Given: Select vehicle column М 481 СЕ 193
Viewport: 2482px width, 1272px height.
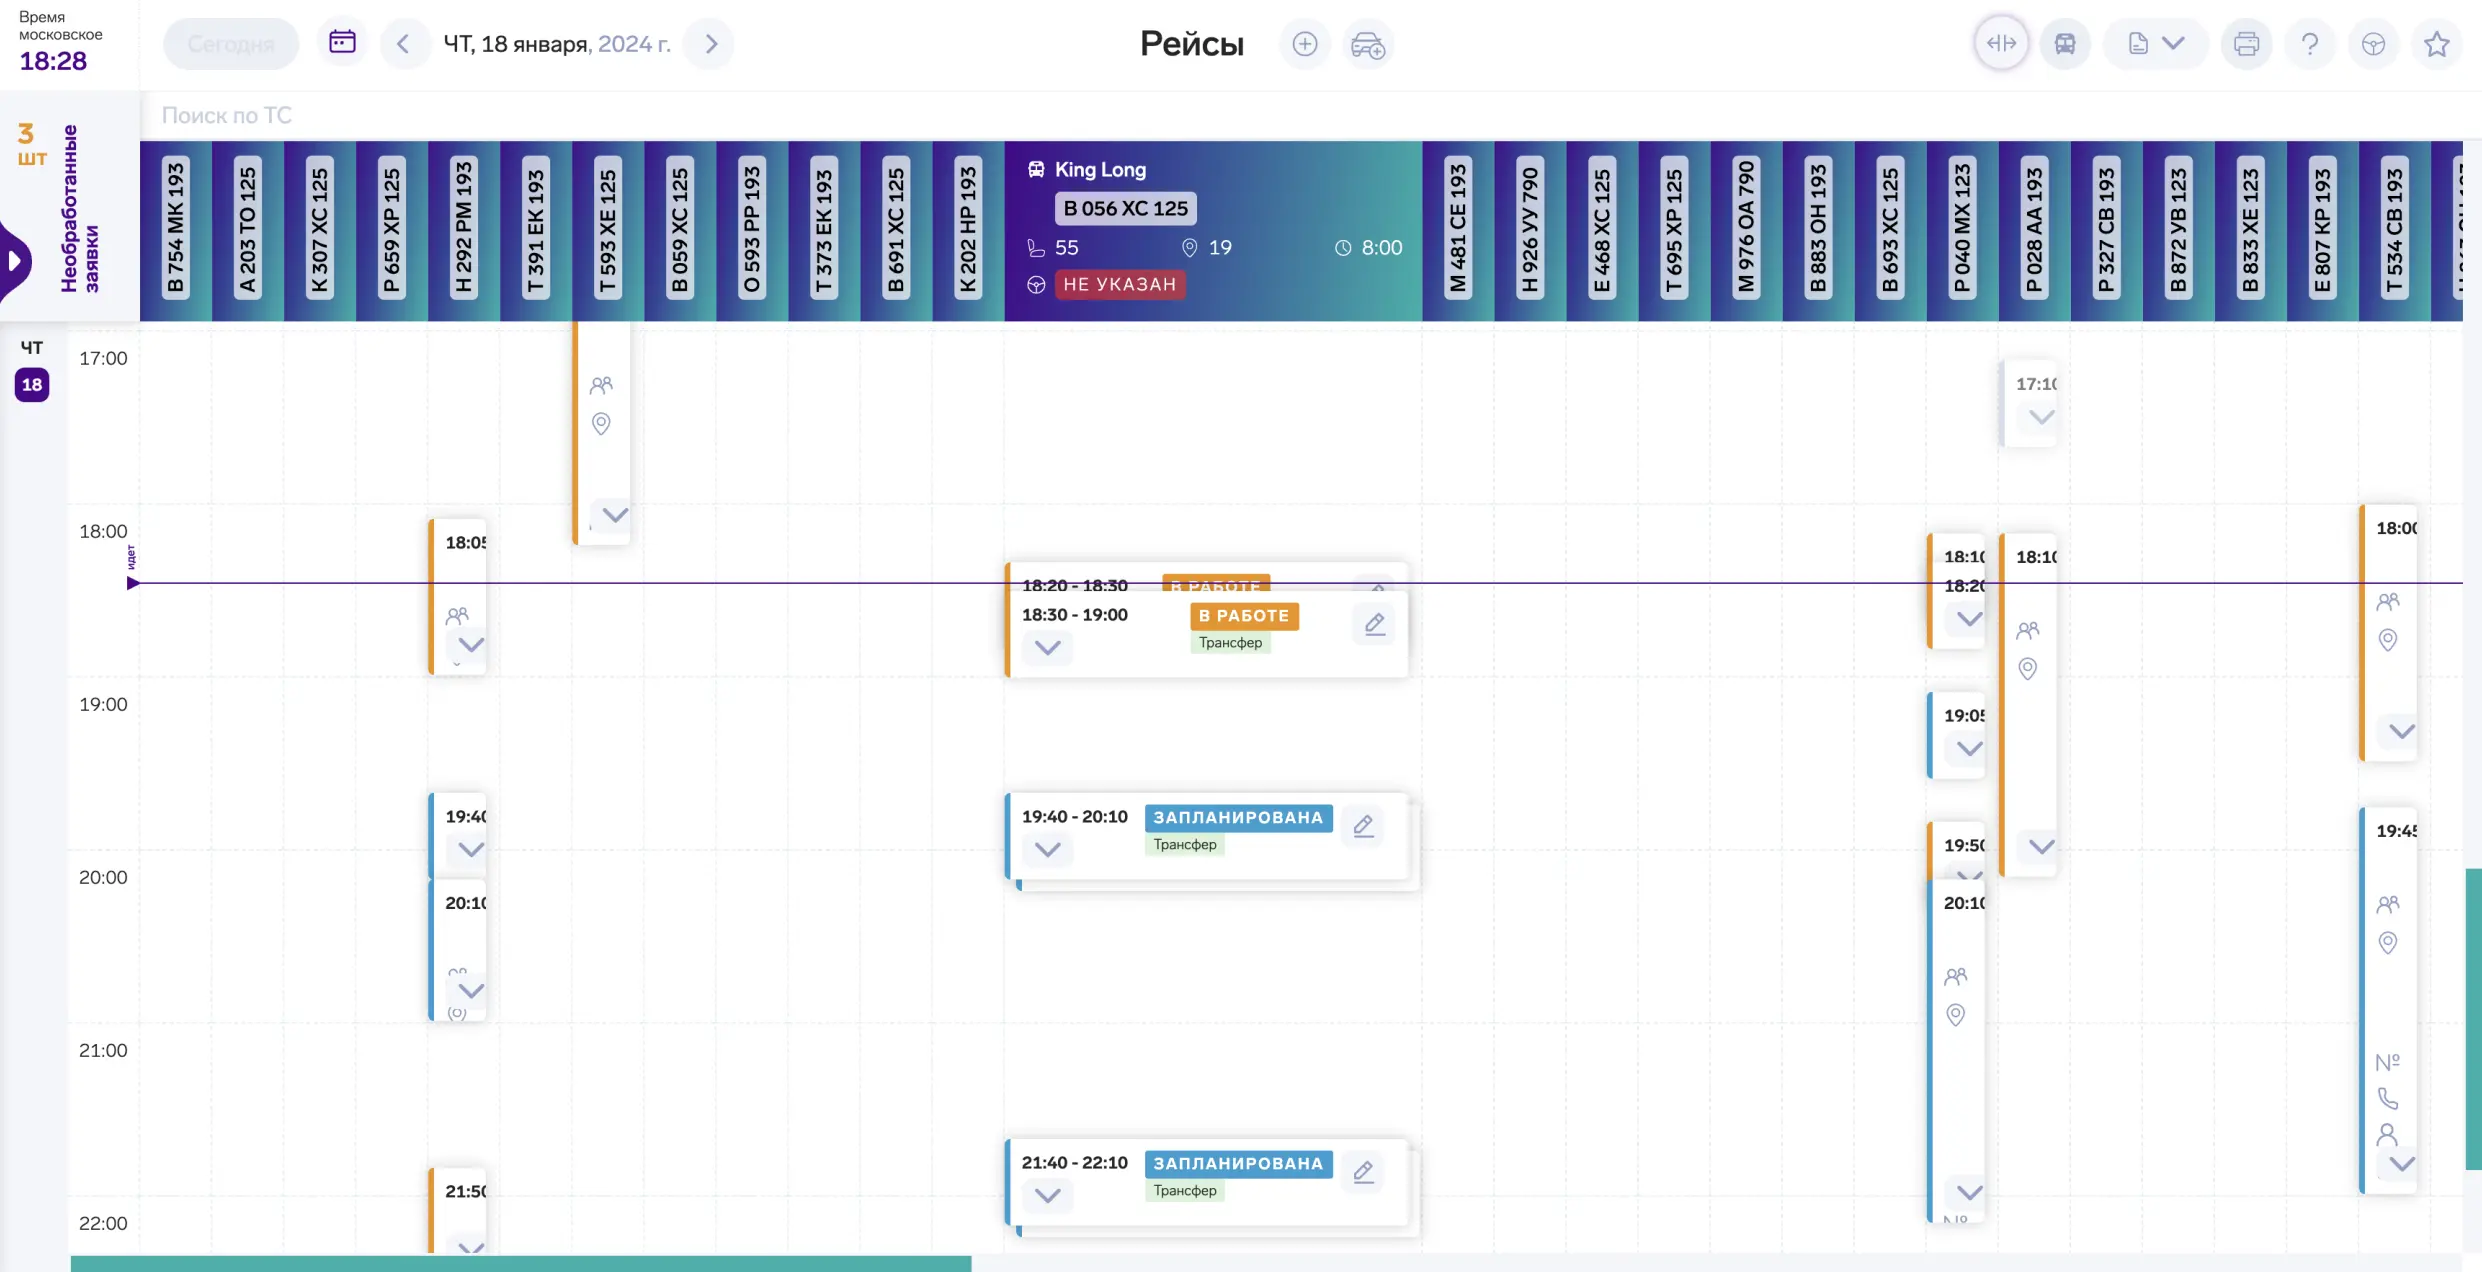Looking at the screenshot, I should [1458, 230].
